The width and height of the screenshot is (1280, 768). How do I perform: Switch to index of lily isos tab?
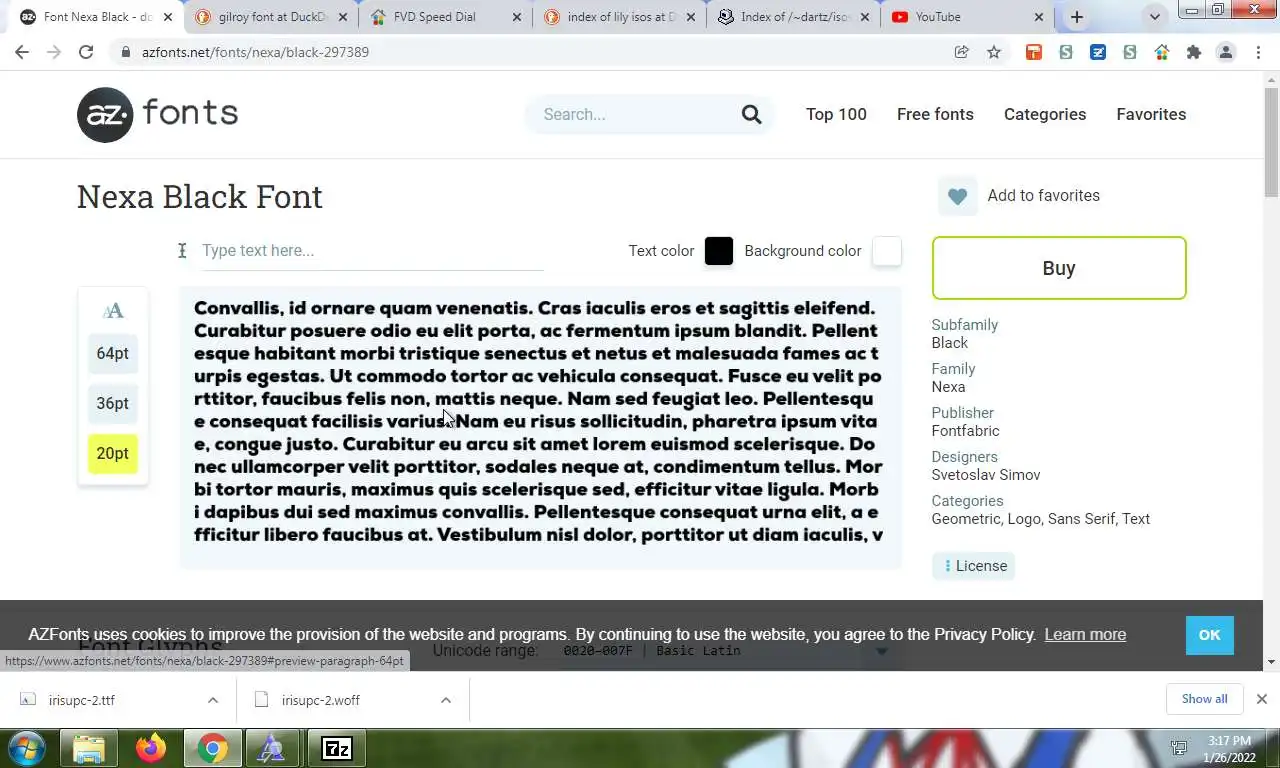pos(618,17)
